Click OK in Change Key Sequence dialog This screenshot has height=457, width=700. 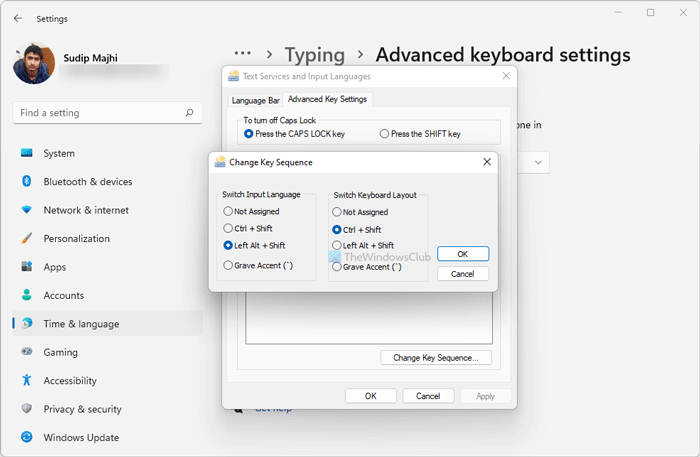tap(463, 254)
